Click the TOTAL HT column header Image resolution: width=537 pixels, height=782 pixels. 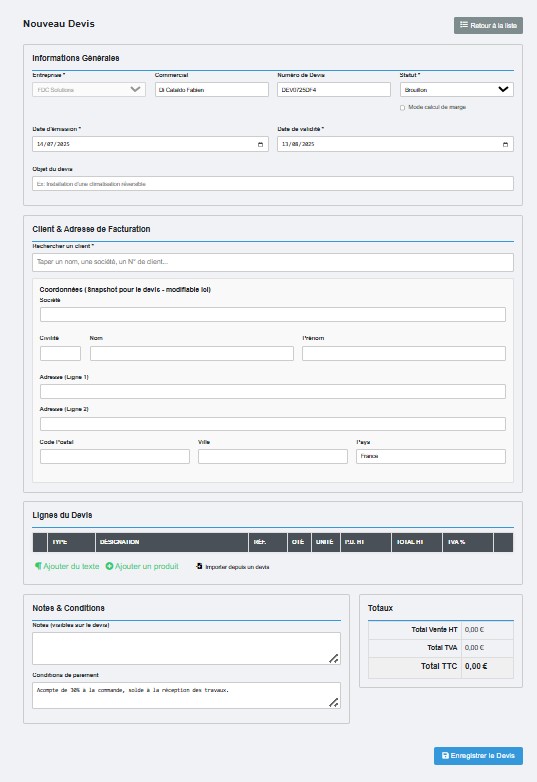pyautogui.click(x=417, y=542)
